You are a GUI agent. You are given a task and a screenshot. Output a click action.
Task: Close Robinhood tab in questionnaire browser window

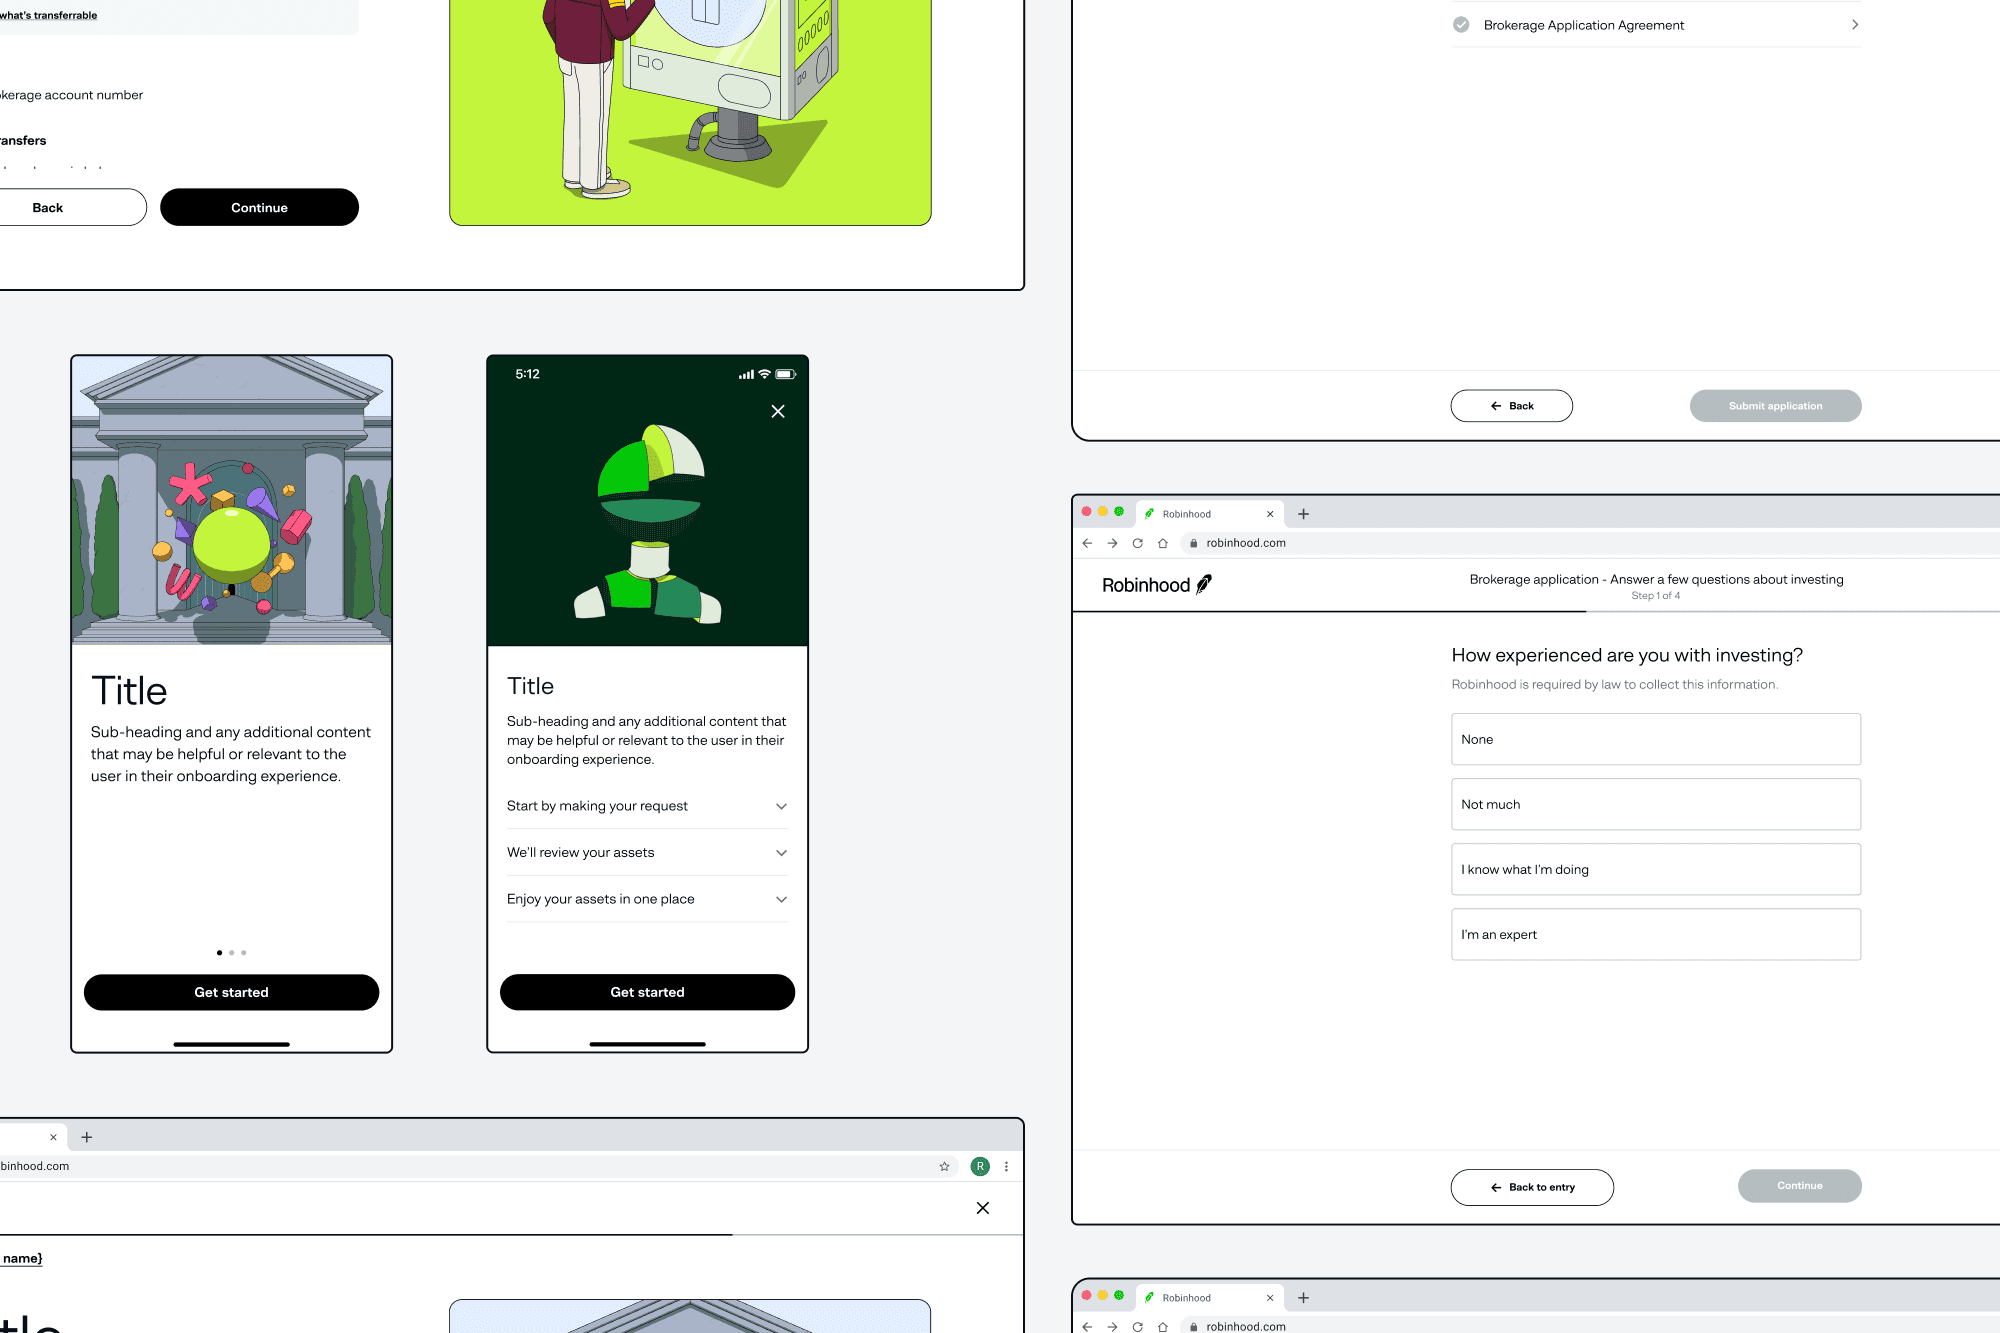click(1270, 514)
